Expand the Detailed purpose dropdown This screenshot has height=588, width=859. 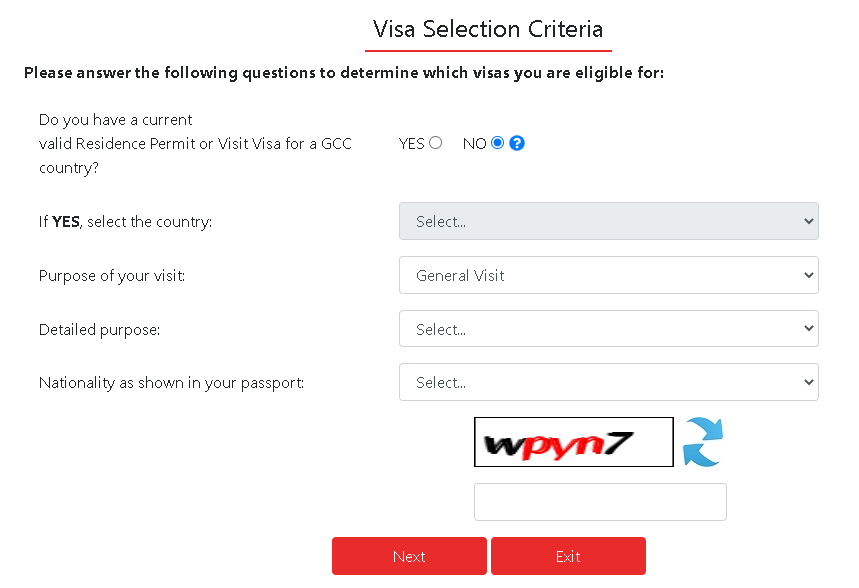pos(609,329)
